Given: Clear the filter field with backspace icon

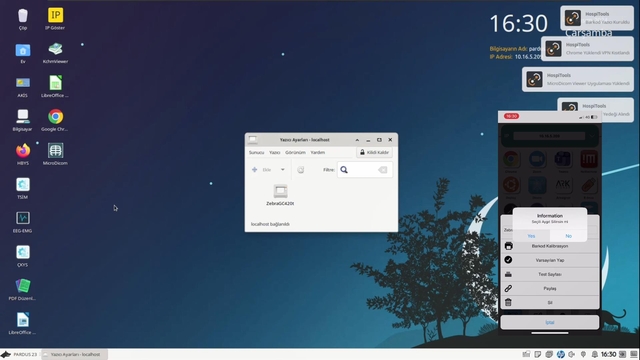Looking at the screenshot, I should [x=382, y=170].
